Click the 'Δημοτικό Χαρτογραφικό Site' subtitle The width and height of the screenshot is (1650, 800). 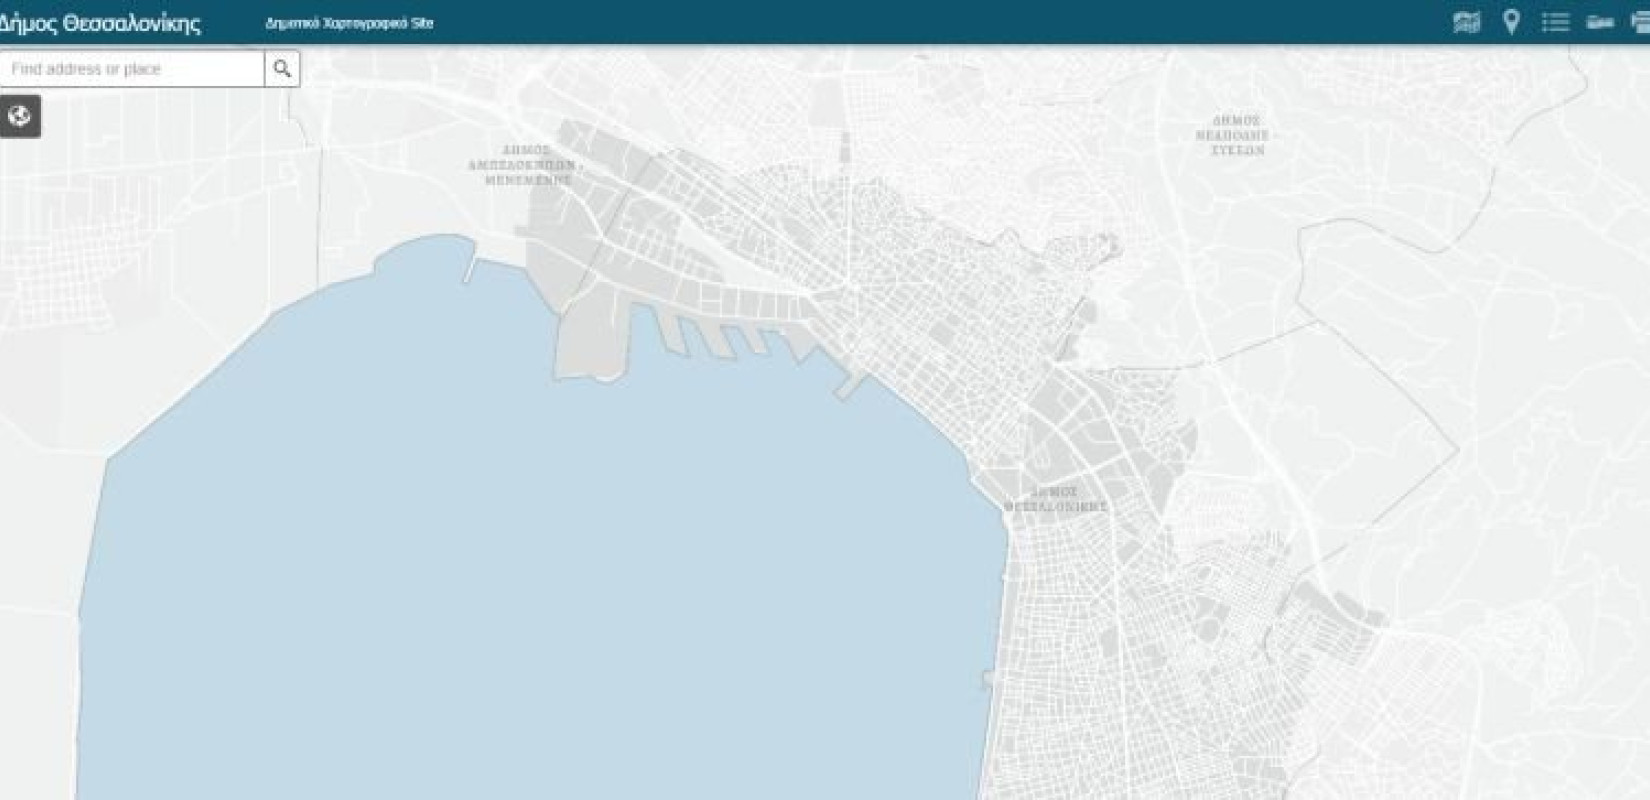(349, 23)
